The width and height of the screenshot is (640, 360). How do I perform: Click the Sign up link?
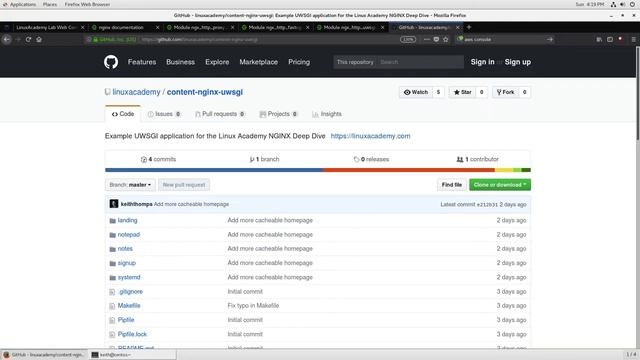pyautogui.click(x=518, y=62)
